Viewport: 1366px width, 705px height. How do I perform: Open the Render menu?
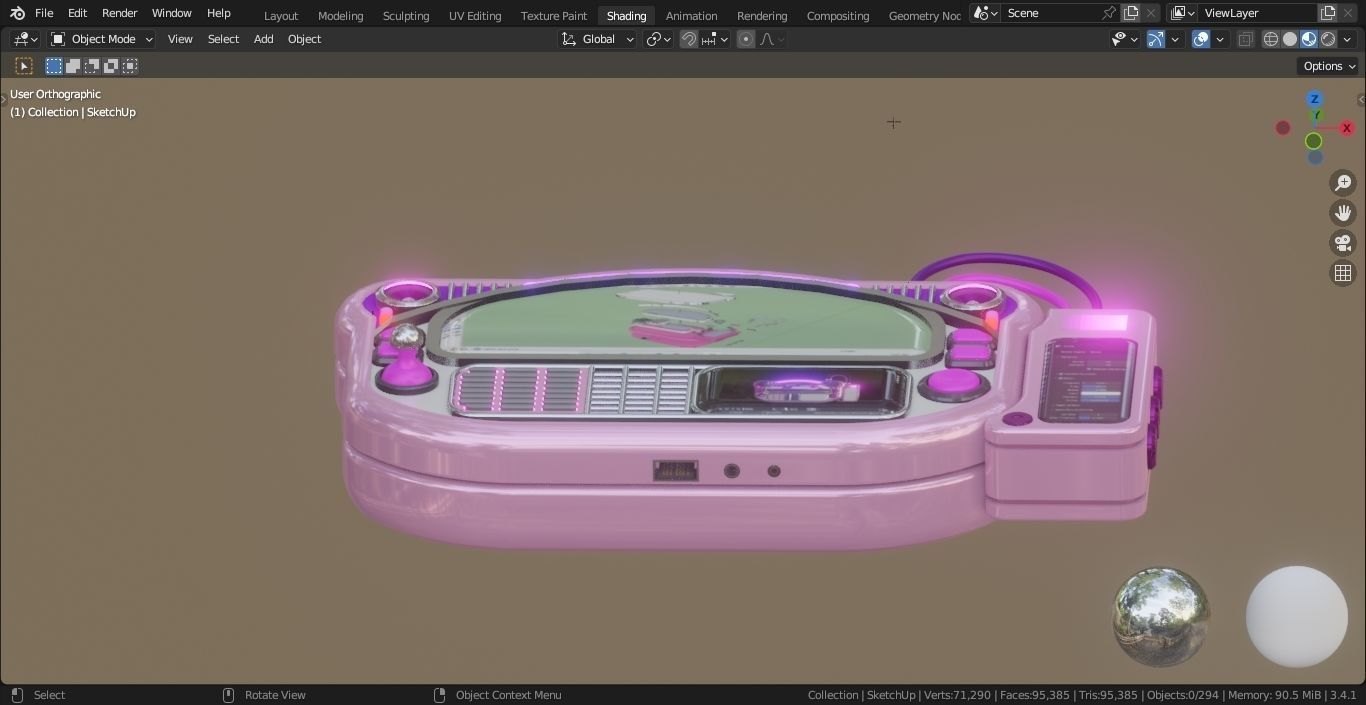tap(119, 13)
